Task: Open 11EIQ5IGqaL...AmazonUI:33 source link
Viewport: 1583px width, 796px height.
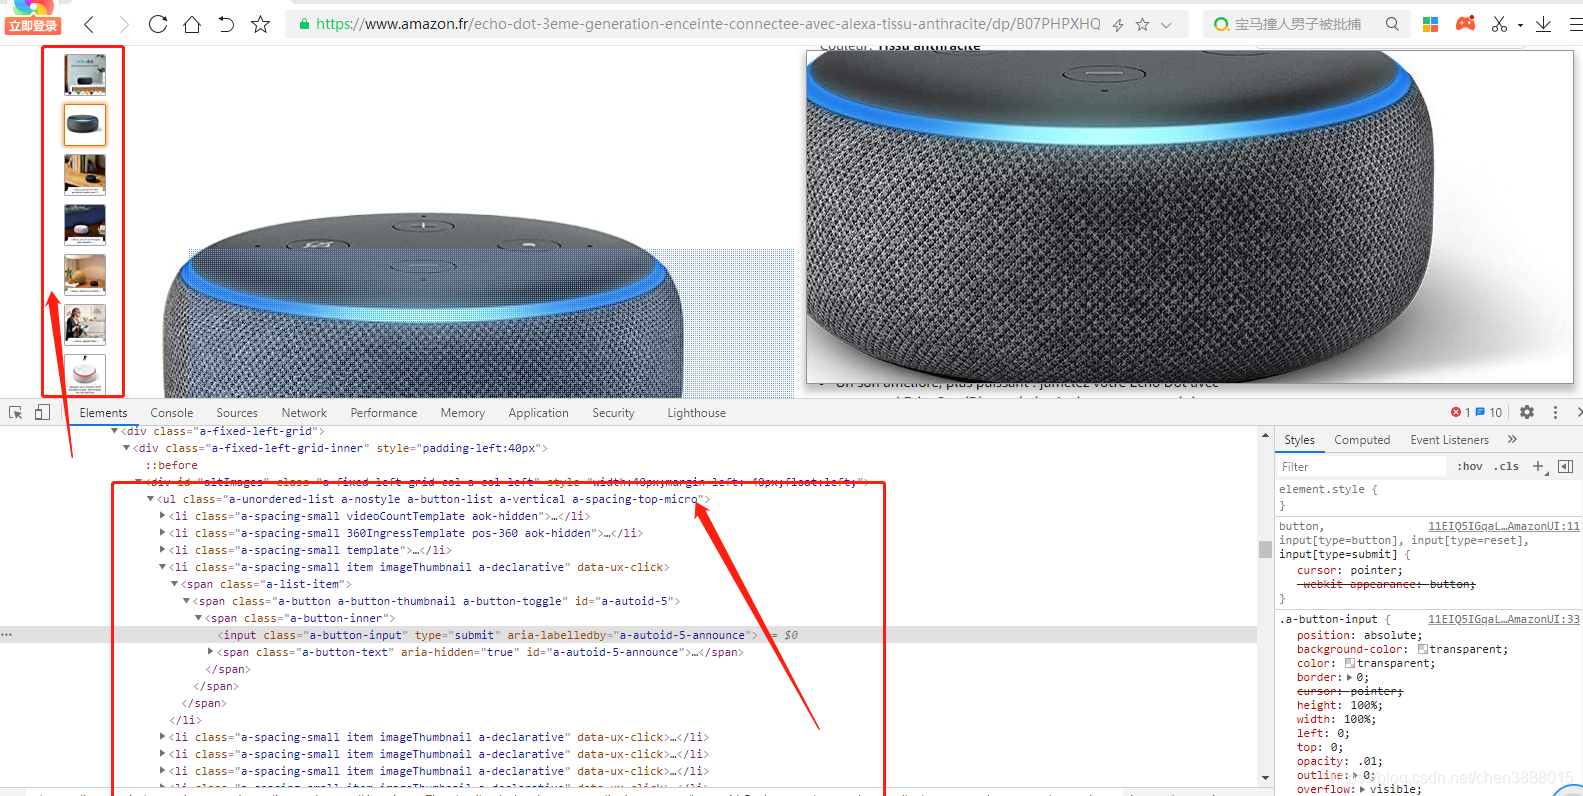Action: 1504,620
